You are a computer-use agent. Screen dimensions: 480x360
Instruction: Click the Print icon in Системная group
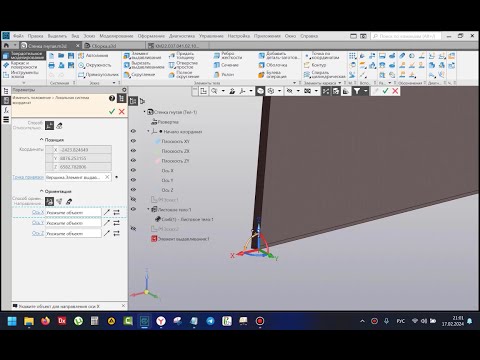[x=51, y=65]
